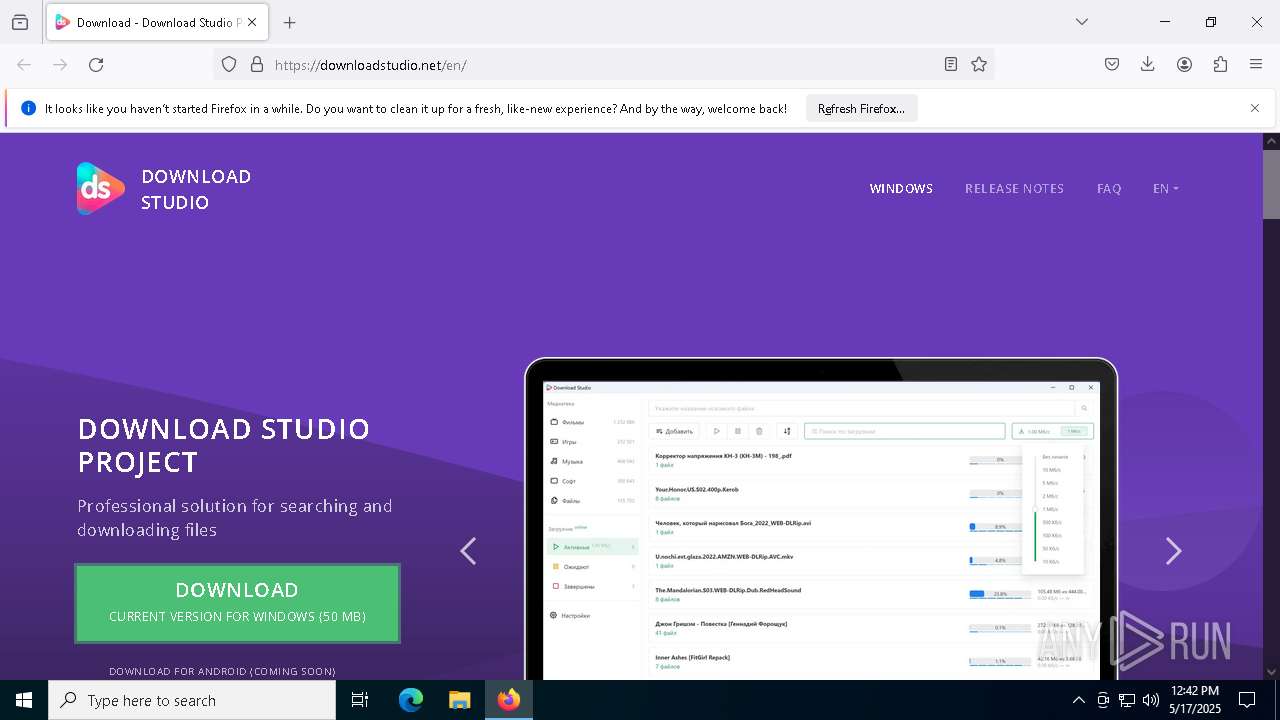Open the Windows Start menu

coord(24,700)
